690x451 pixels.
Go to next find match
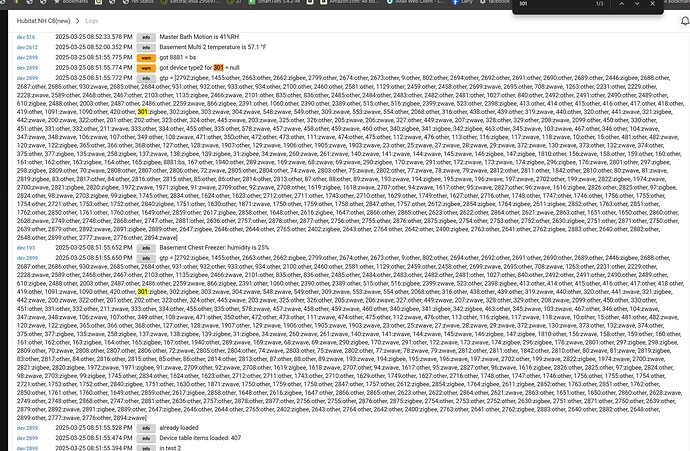pos(637,4)
